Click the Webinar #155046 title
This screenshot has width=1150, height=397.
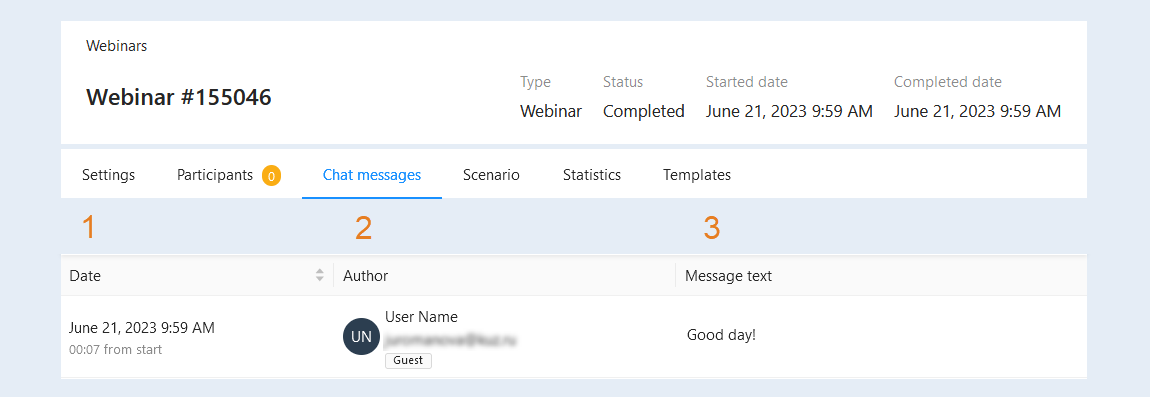(x=179, y=97)
